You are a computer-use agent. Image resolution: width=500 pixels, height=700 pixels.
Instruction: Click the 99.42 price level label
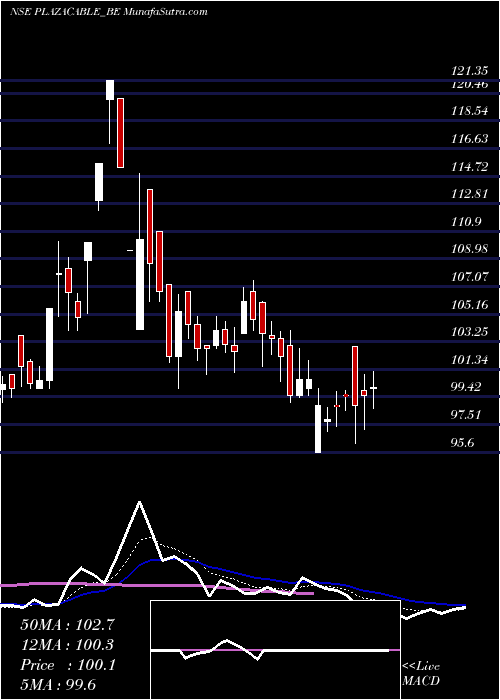click(466, 387)
